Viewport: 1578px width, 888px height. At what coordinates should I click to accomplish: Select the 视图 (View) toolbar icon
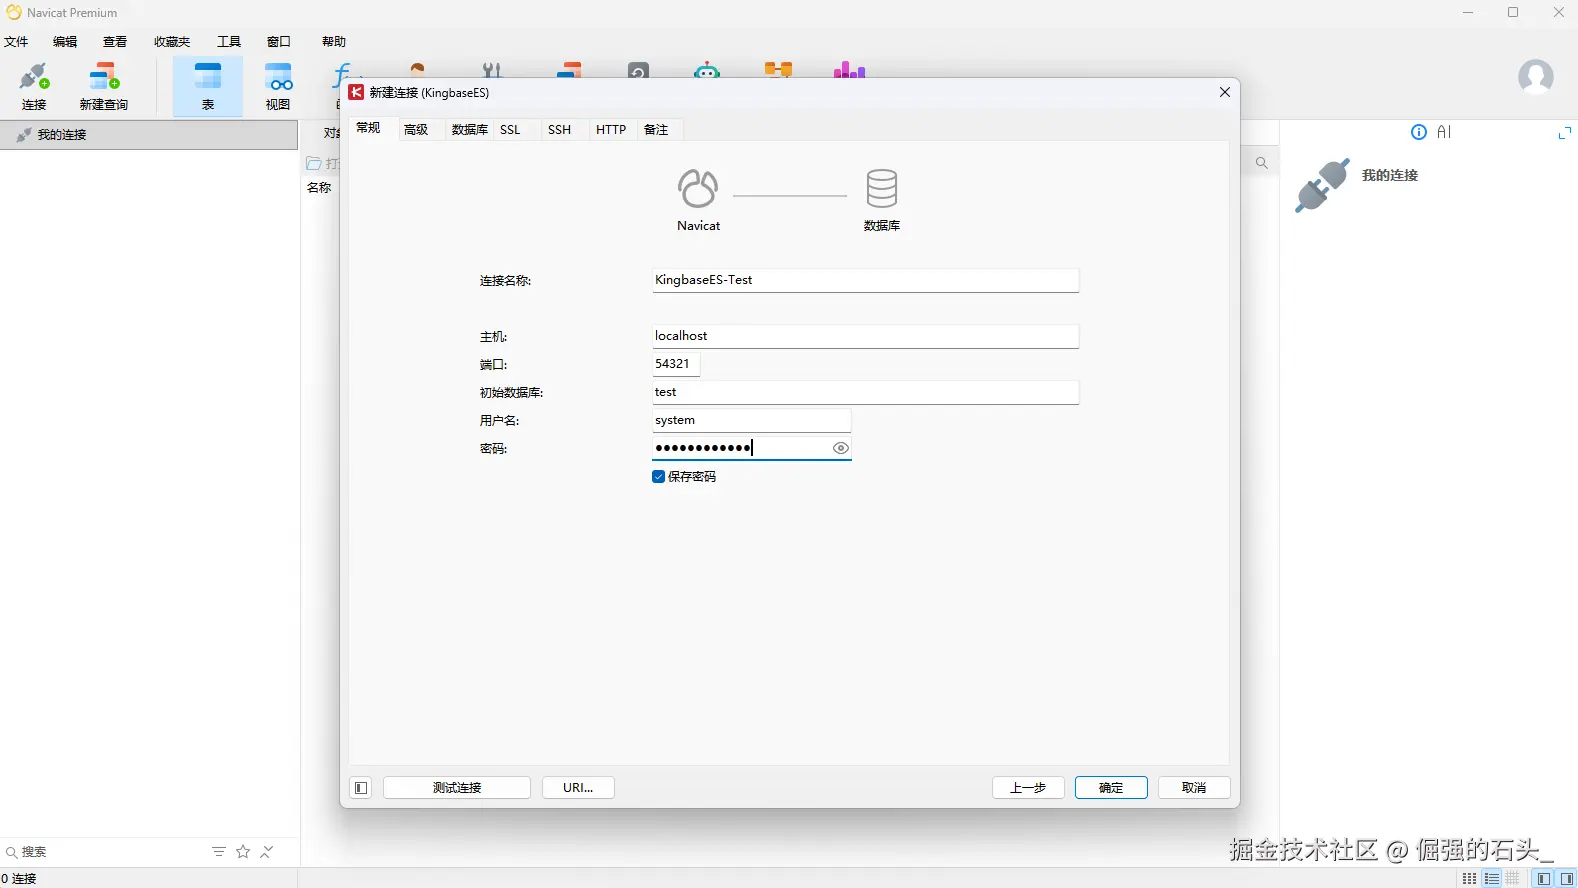[278, 86]
